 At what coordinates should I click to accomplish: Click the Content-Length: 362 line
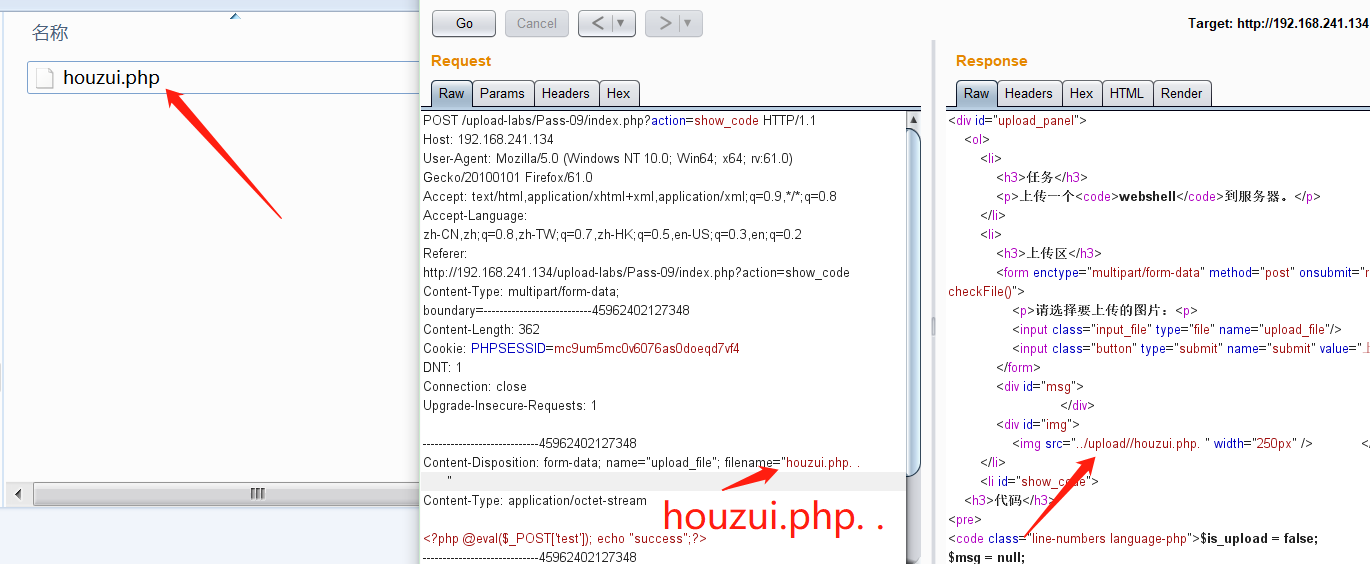click(x=481, y=329)
